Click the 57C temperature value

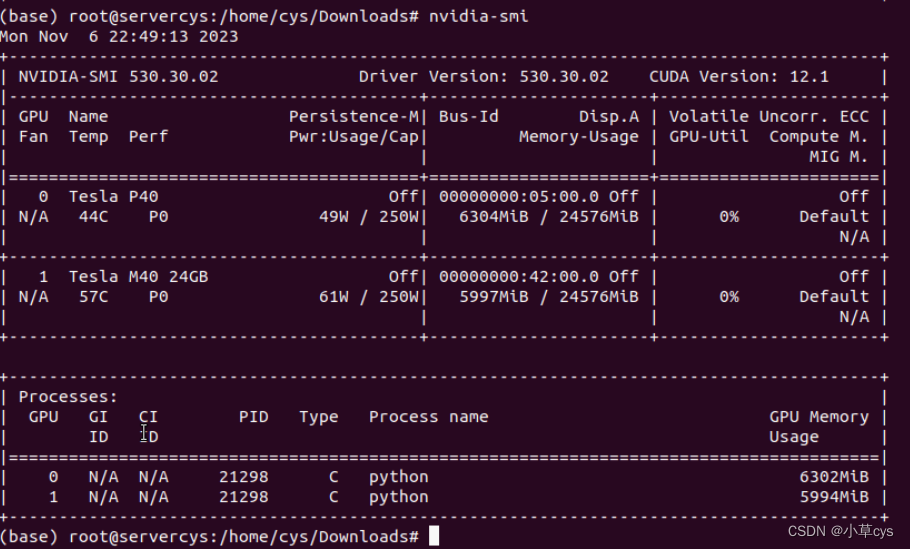[x=93, y=297]
